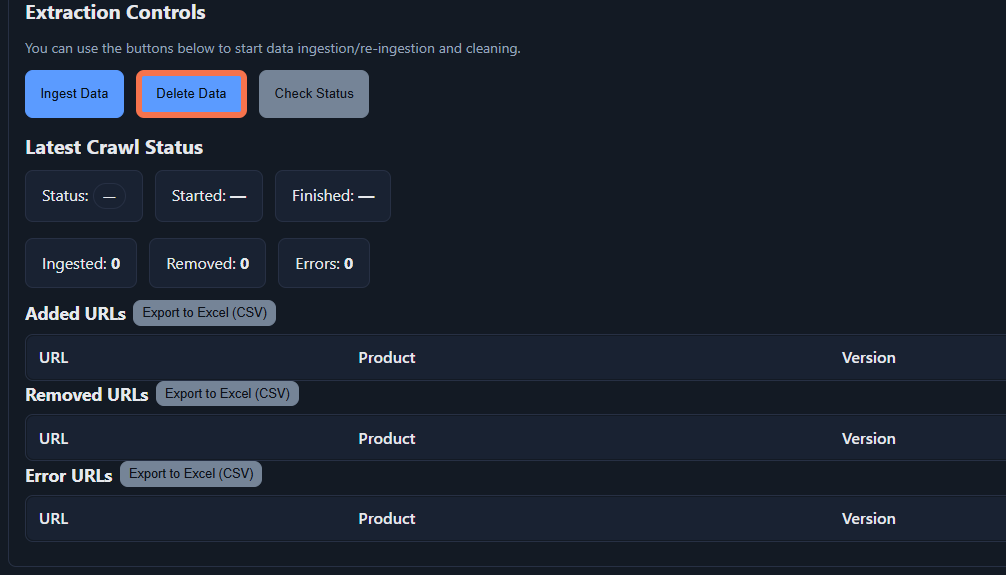1006x575 pixels.
Task: Click the Errors count card
Action: [324, 264]
